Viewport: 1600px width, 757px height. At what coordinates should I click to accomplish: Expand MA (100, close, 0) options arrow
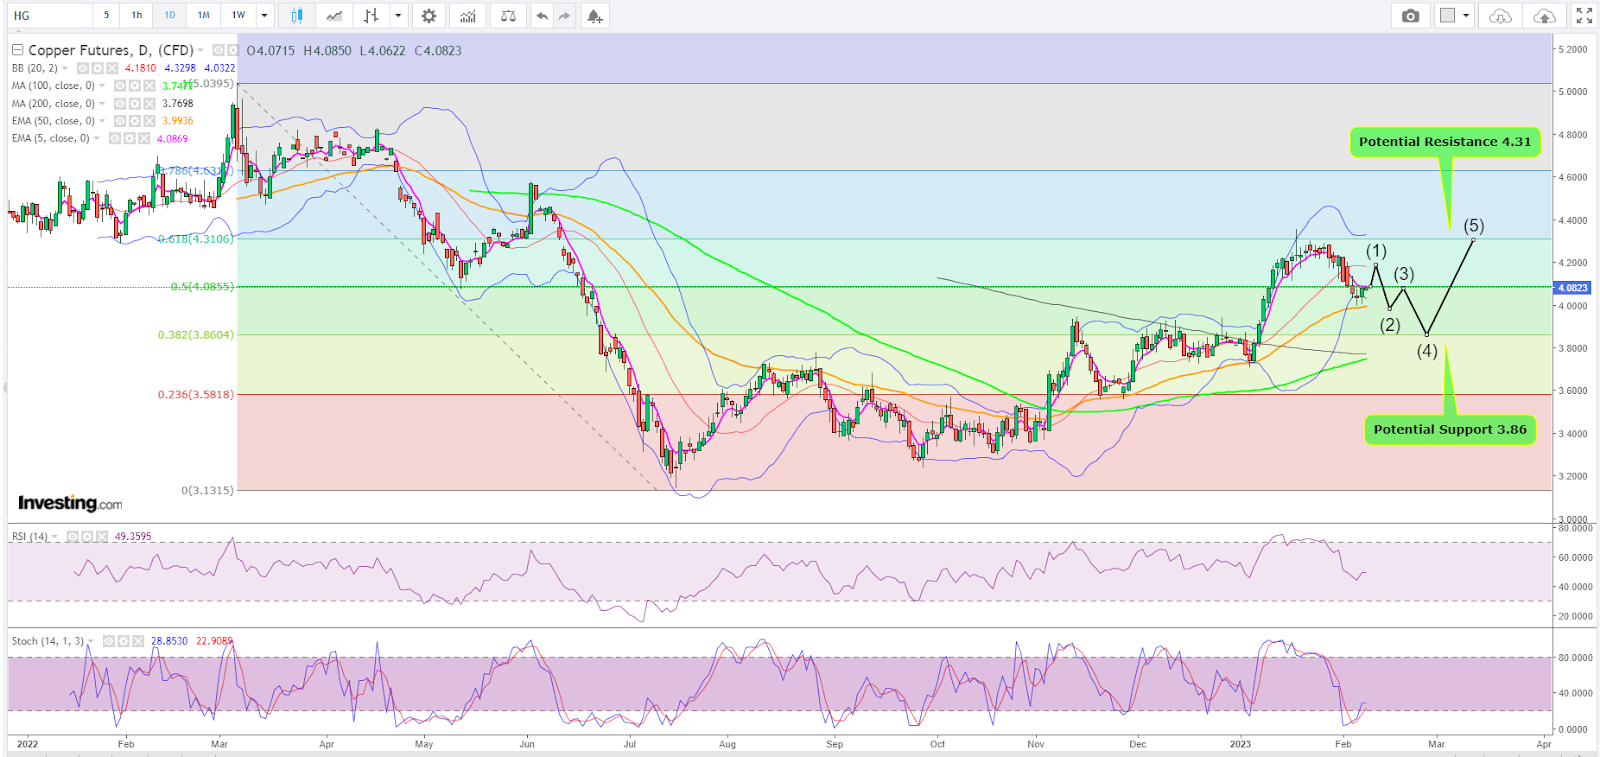click(102, 86)
